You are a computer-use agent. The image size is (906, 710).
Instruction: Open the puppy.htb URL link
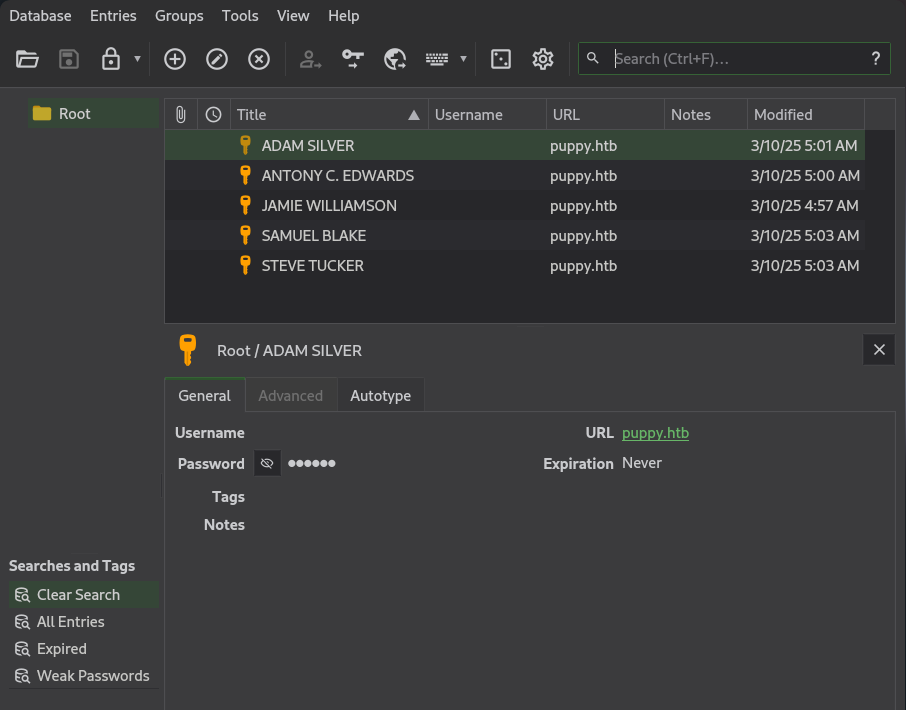point(655,433)
